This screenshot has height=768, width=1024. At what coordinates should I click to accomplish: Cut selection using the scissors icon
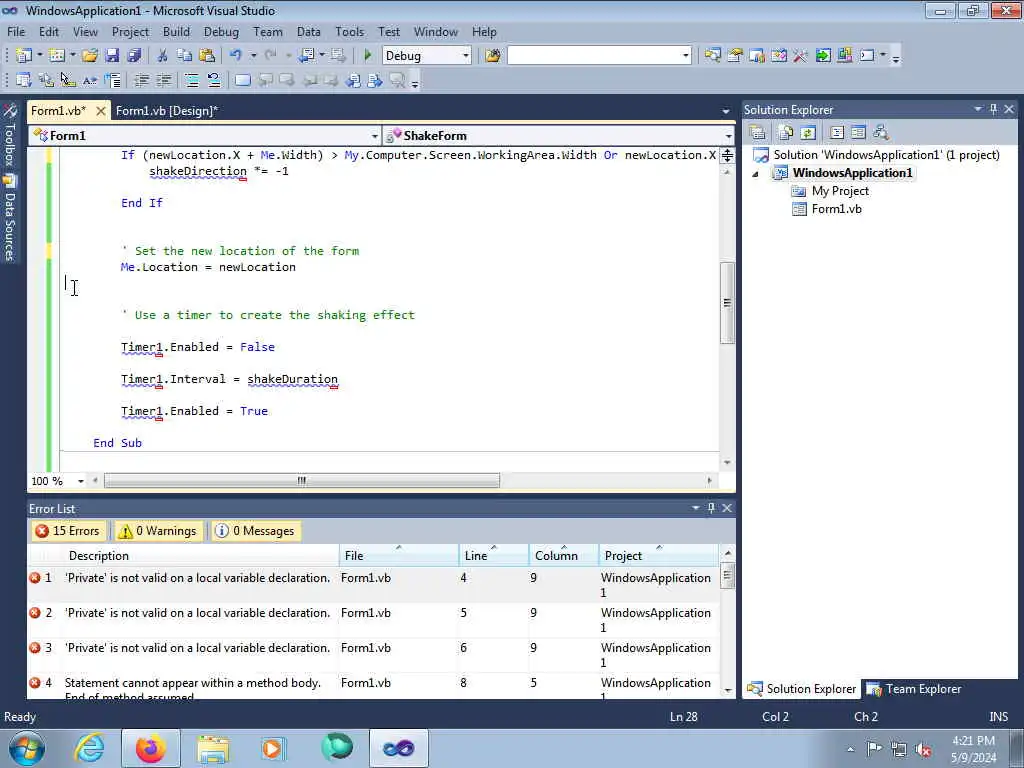(x=163, y=56)
